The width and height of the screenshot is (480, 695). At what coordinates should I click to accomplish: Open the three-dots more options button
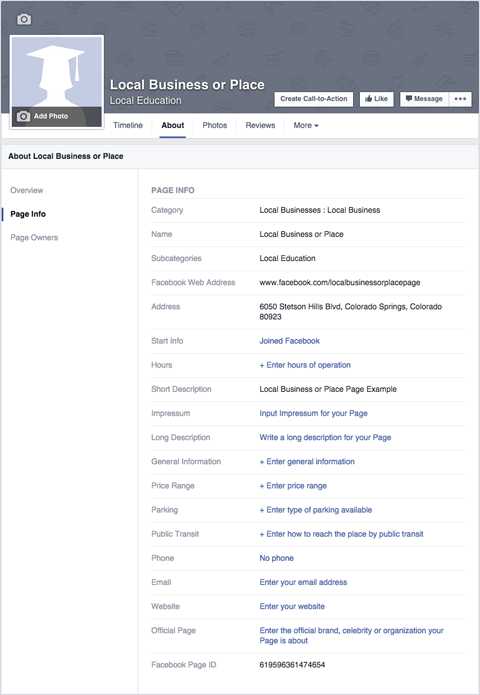point(460,99)
